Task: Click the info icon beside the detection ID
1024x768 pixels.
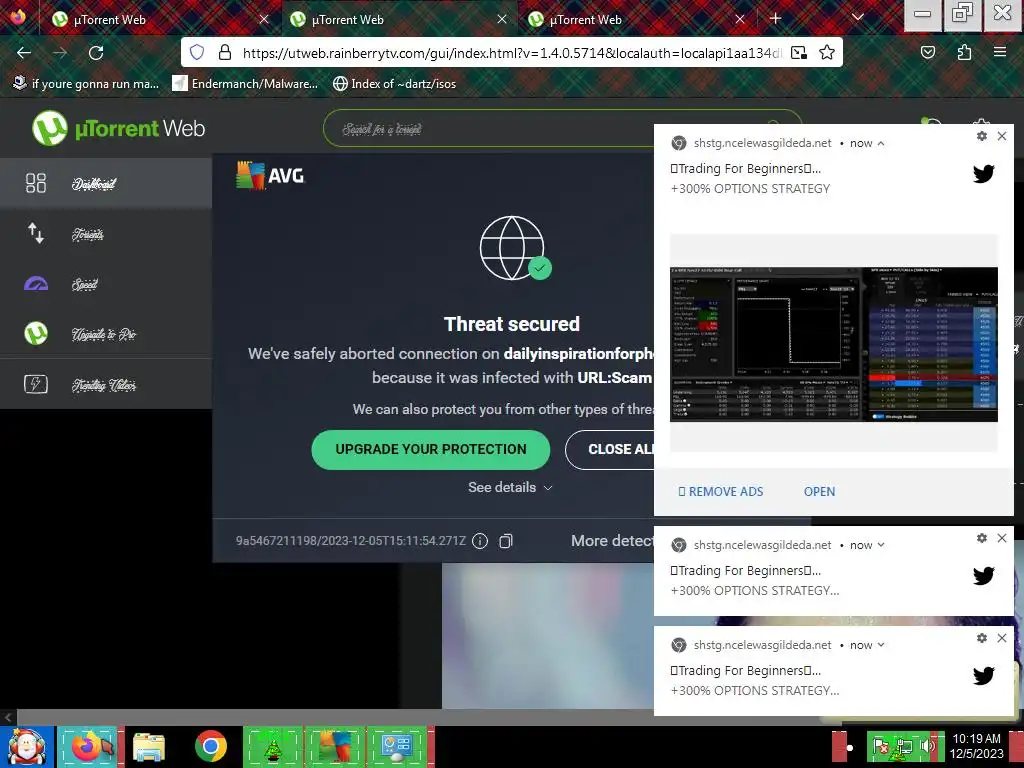Action: [x=480, y=541]
